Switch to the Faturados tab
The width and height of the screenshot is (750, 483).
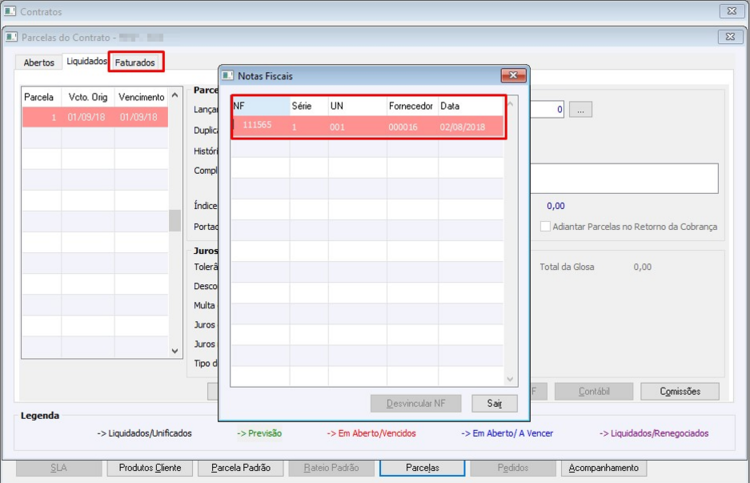point(135,63)
